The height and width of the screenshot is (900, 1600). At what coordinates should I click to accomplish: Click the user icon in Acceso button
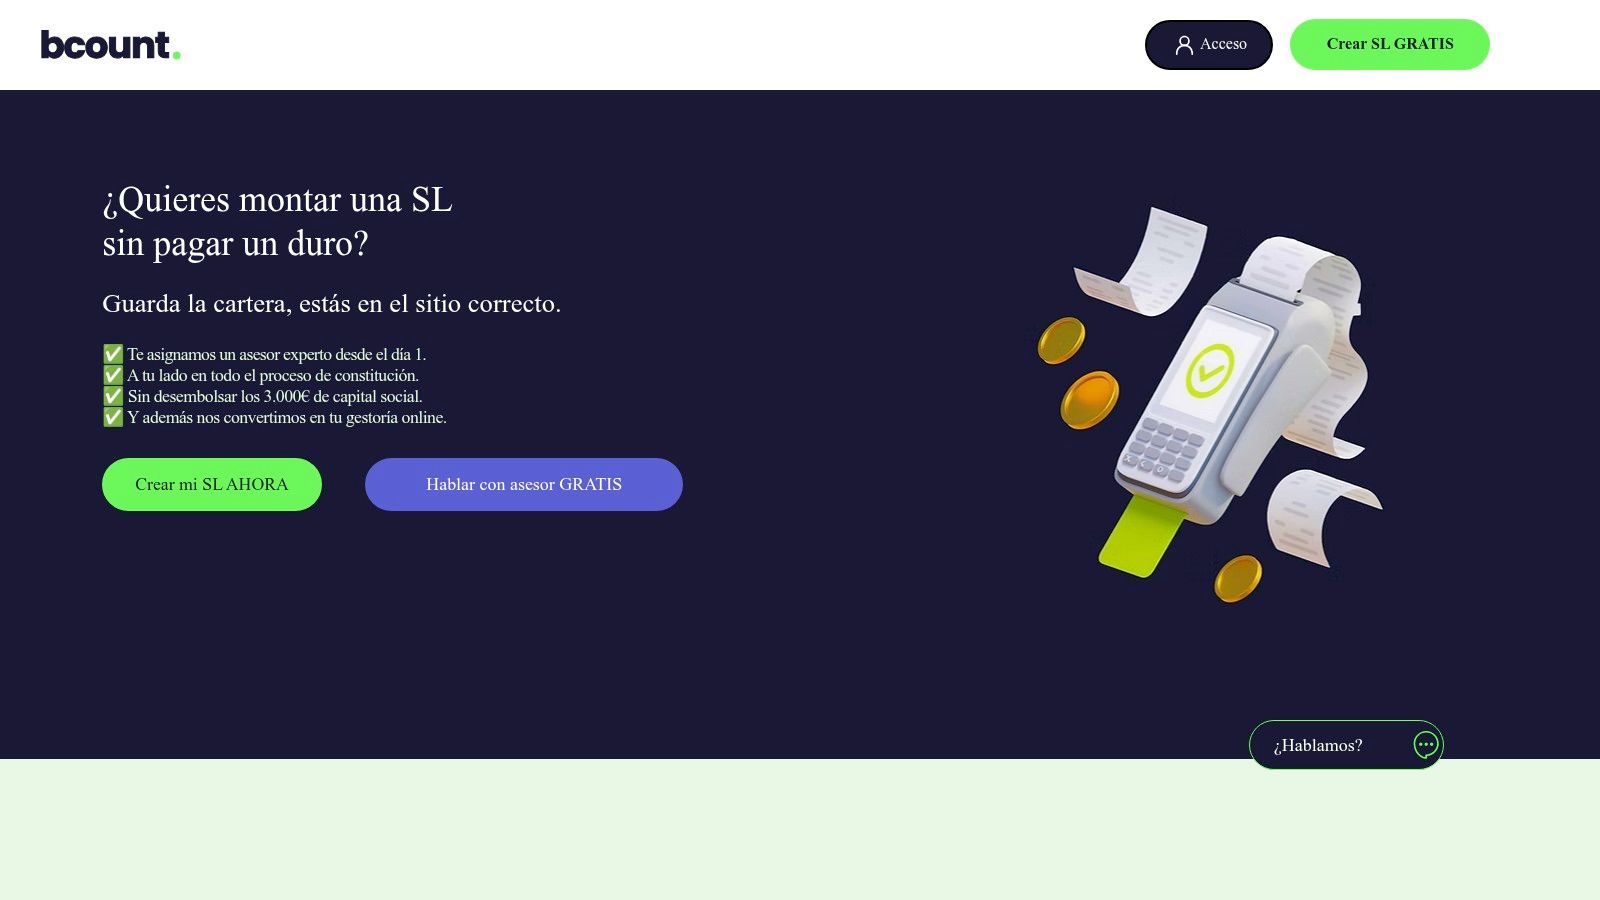1184,45
